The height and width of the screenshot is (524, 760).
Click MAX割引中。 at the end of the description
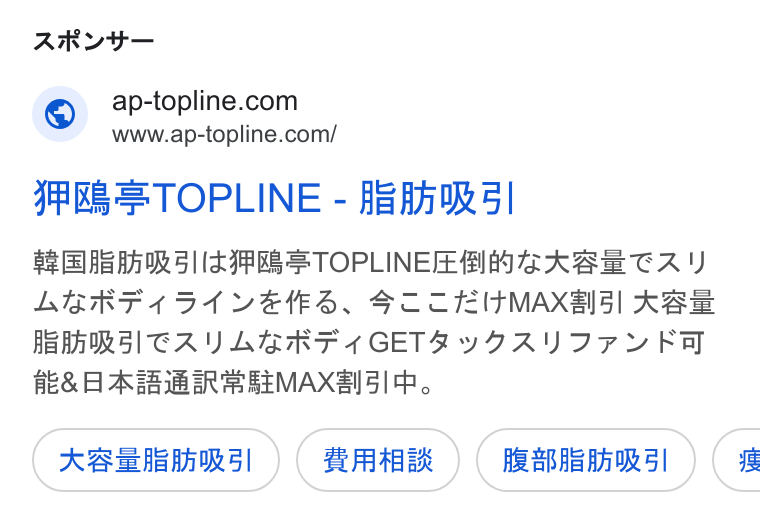[x=355, y=382]
